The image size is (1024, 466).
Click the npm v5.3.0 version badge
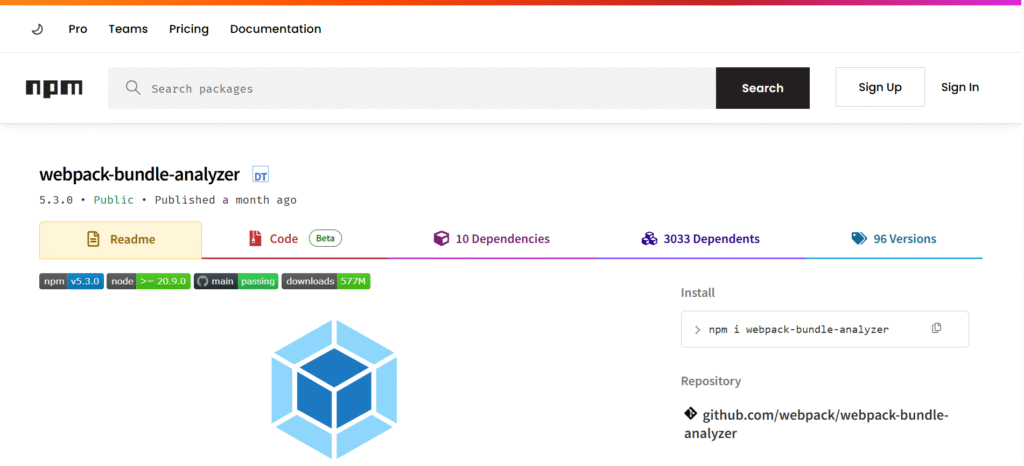(x=71, y=281)
